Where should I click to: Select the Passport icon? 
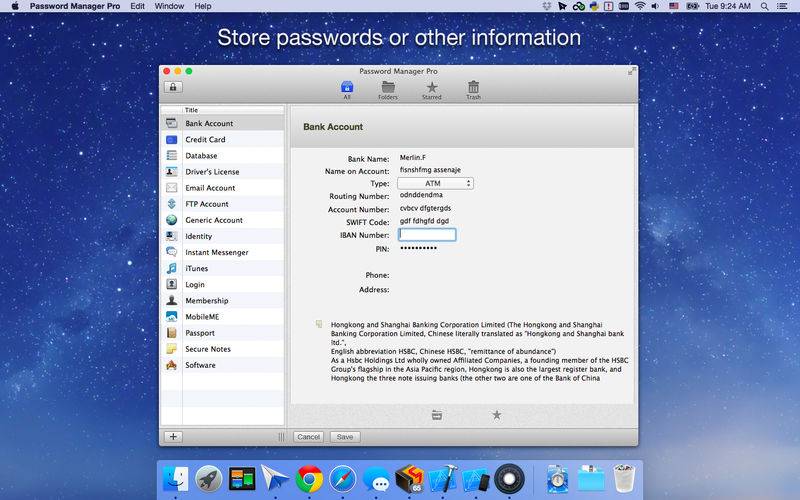[x=171, y=333]
